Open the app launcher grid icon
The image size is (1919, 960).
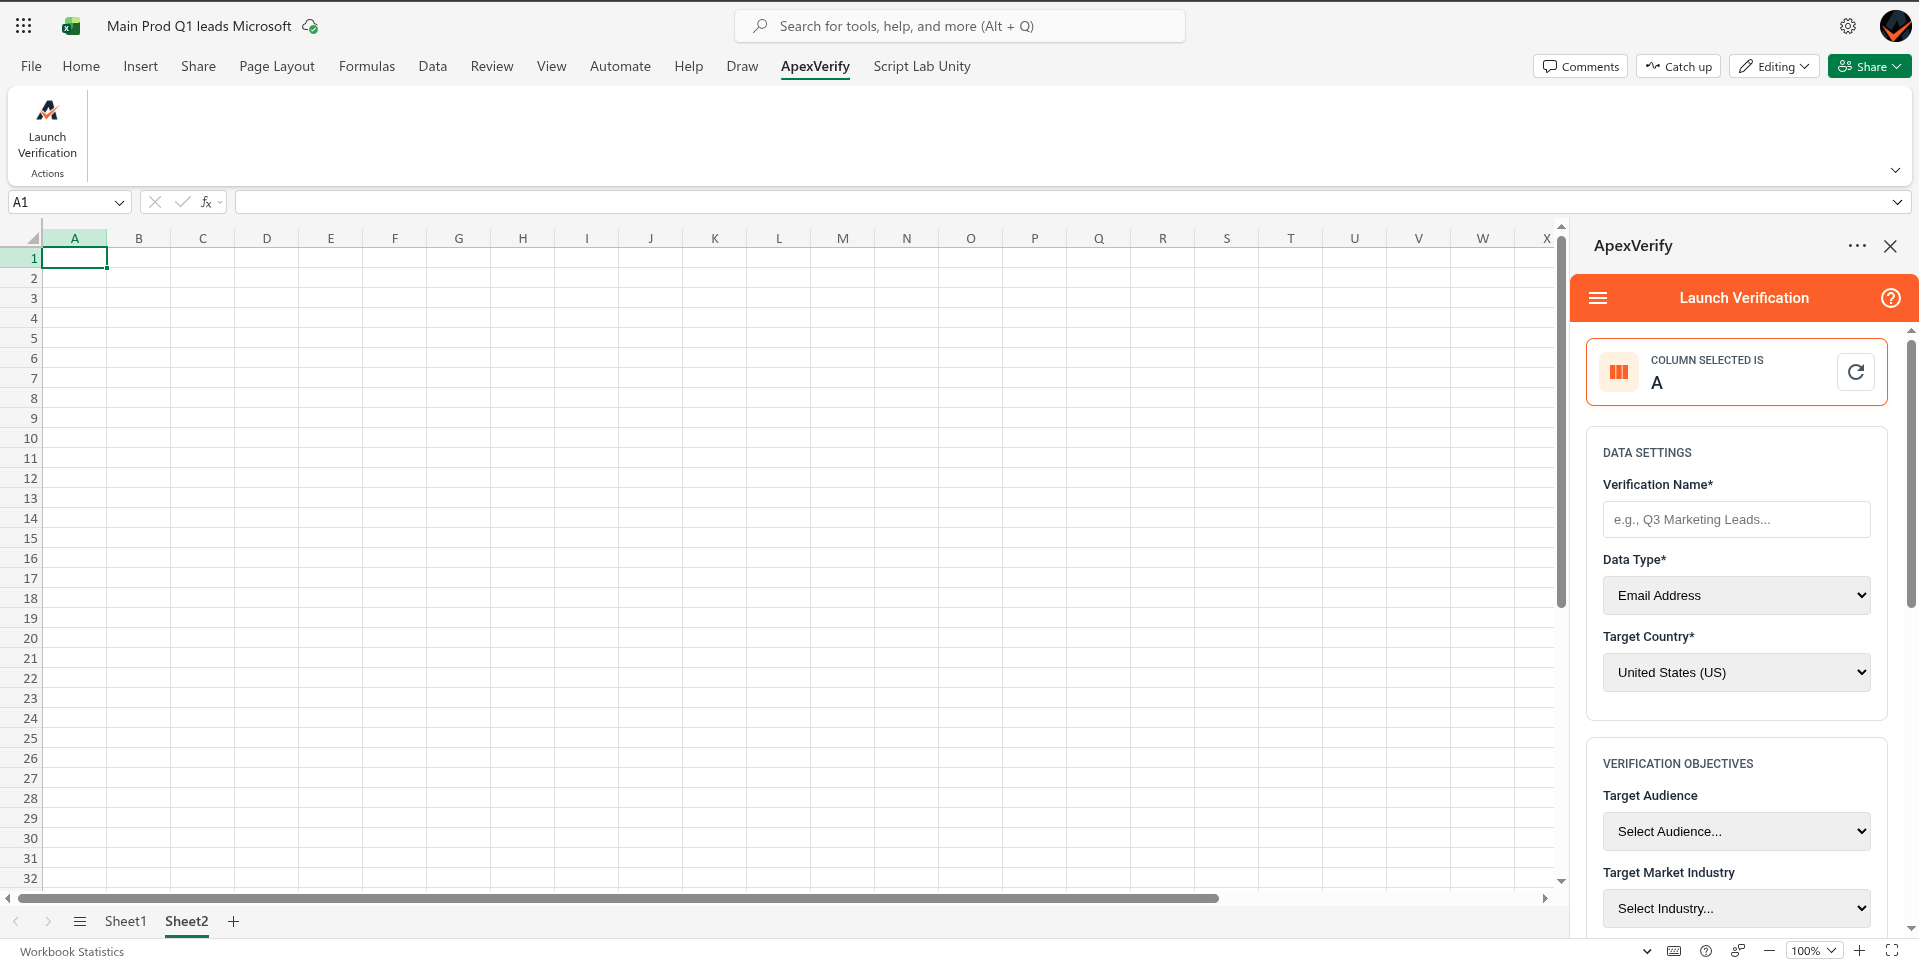(x=23, y=26)
